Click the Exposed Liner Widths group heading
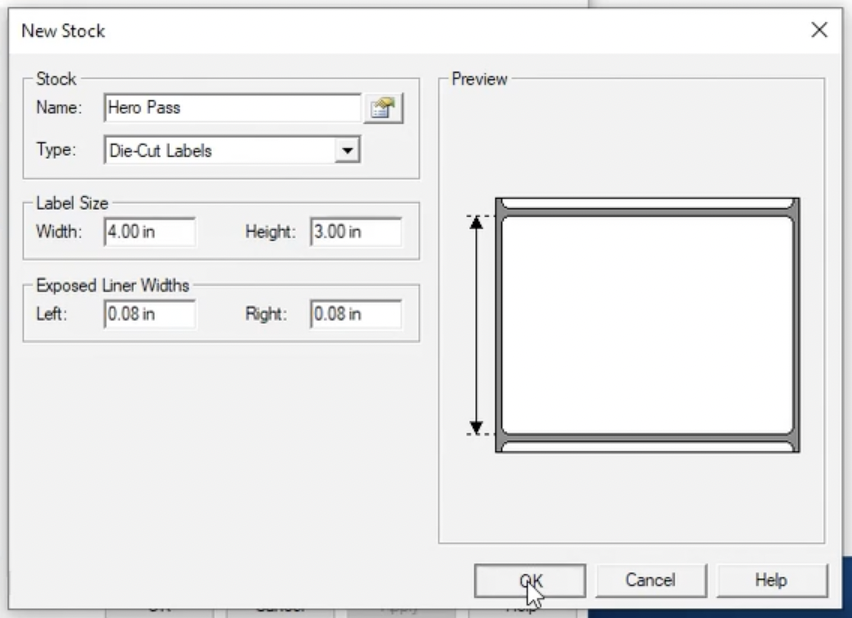852x618 pixels. click(111, 285)
